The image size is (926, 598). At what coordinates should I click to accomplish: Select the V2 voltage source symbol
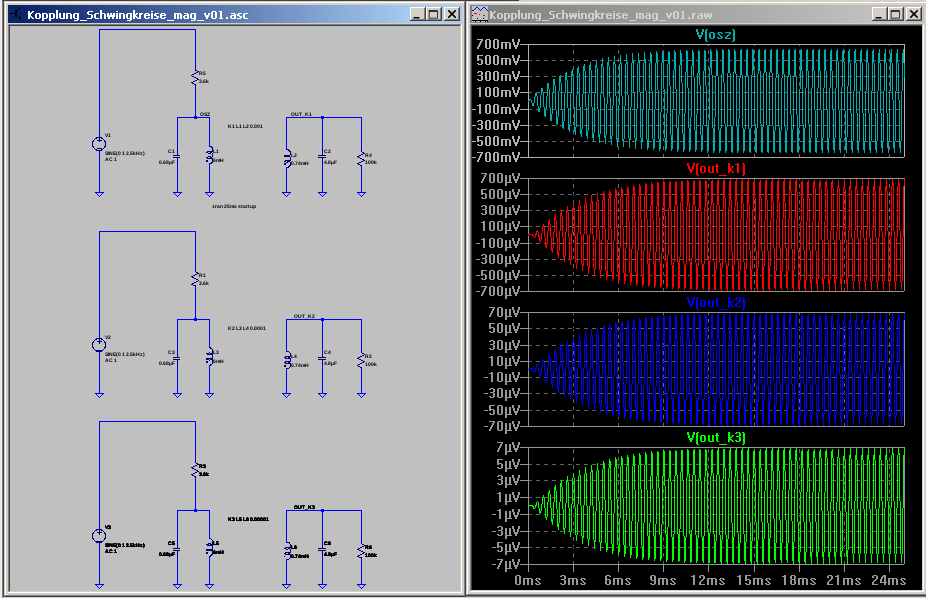pos(99,345)
